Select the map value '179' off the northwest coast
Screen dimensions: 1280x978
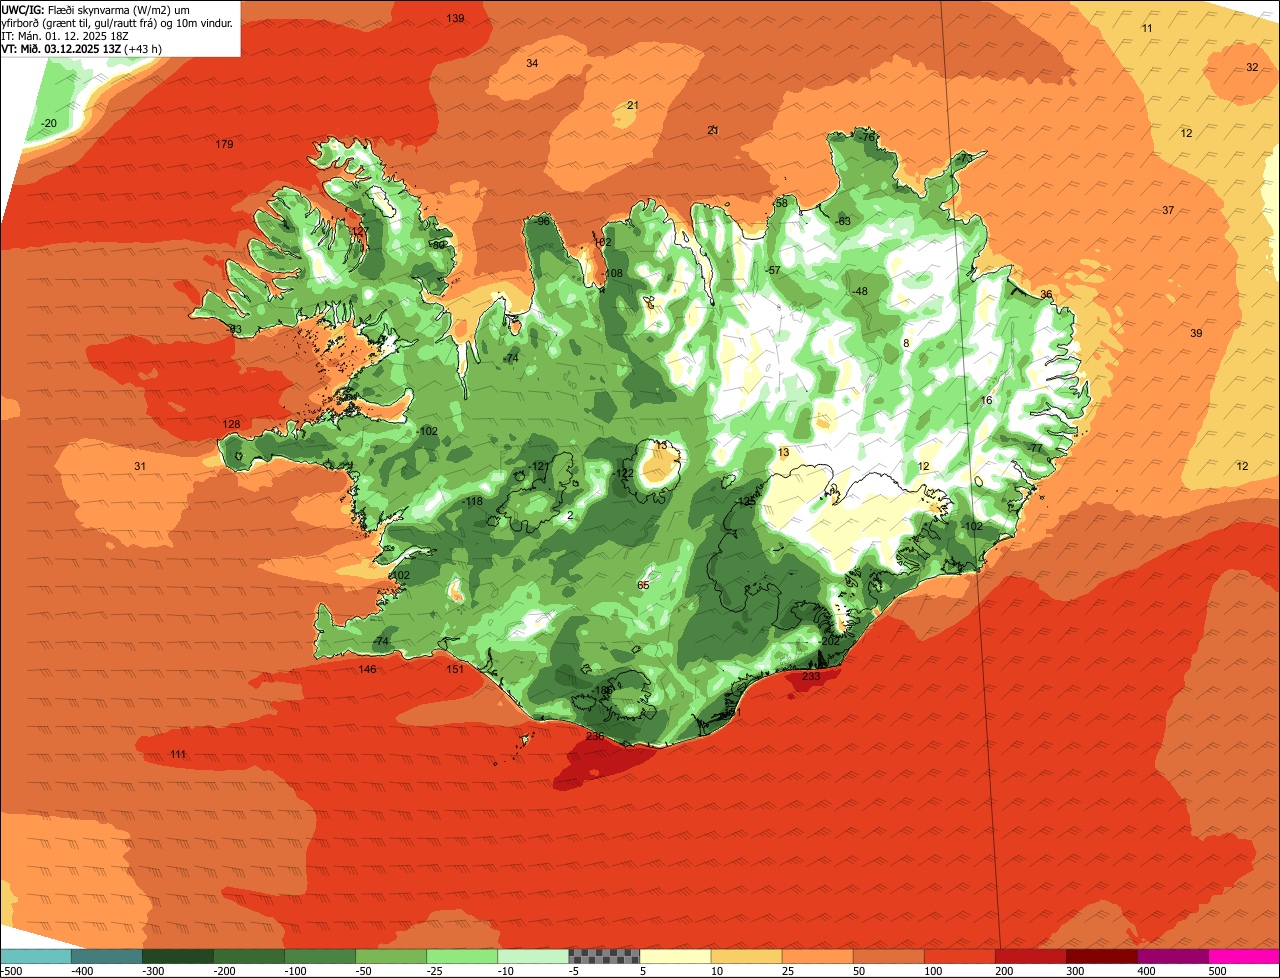click(224, 145)
